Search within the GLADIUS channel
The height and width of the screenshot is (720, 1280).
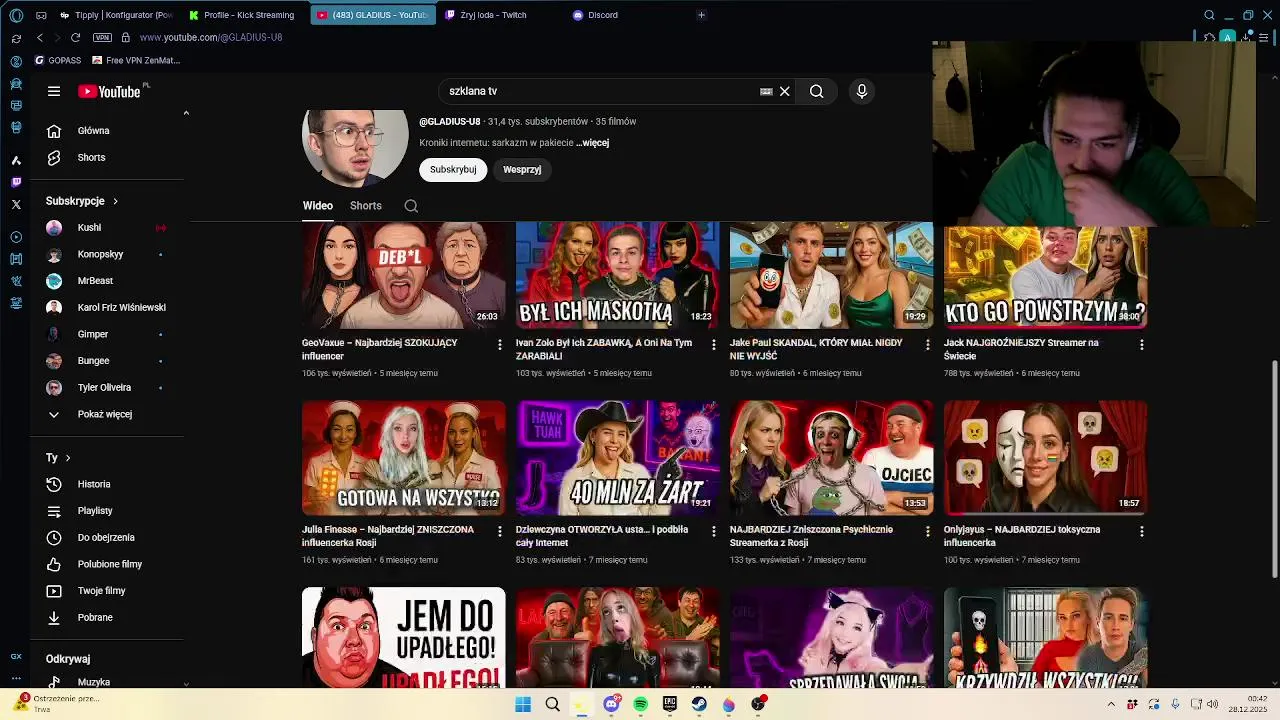click(x=411, y=205)
